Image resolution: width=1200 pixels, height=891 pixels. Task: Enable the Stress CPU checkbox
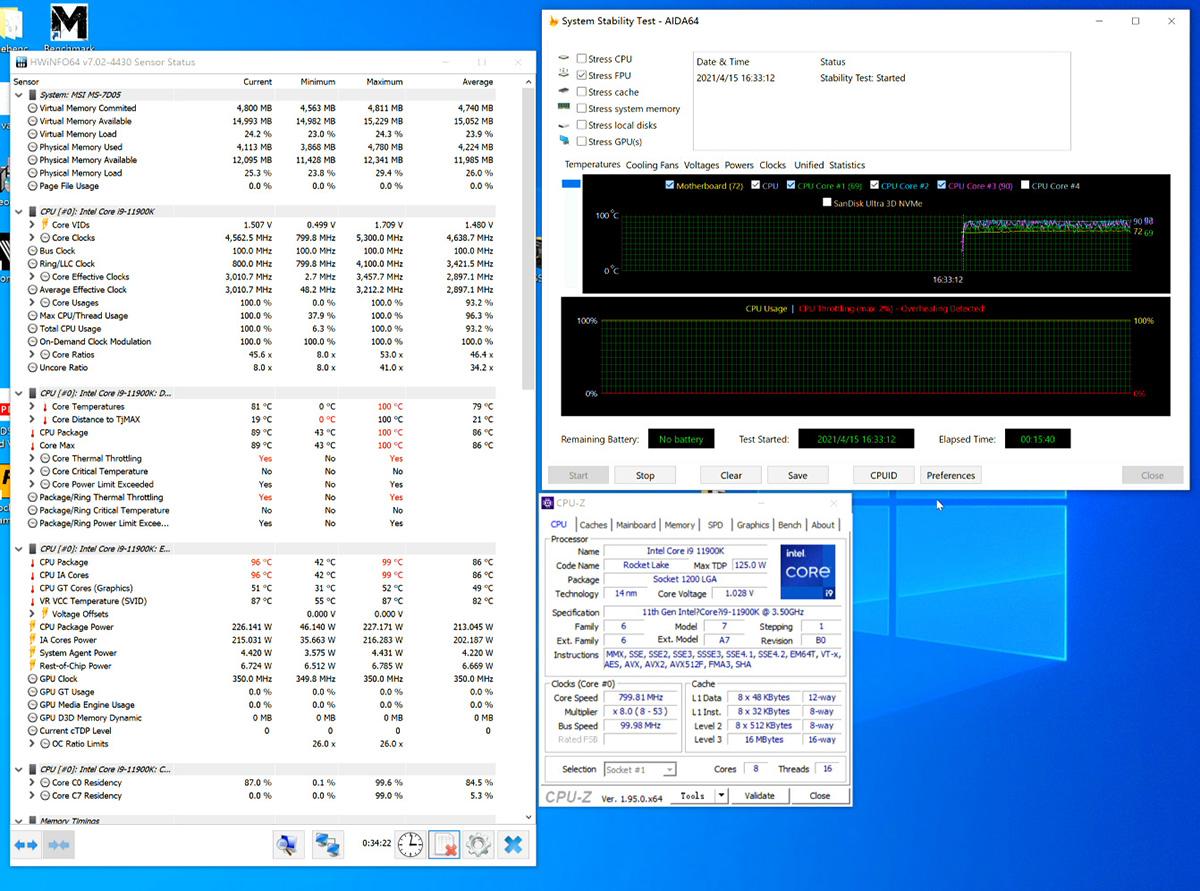click(582, 59)
